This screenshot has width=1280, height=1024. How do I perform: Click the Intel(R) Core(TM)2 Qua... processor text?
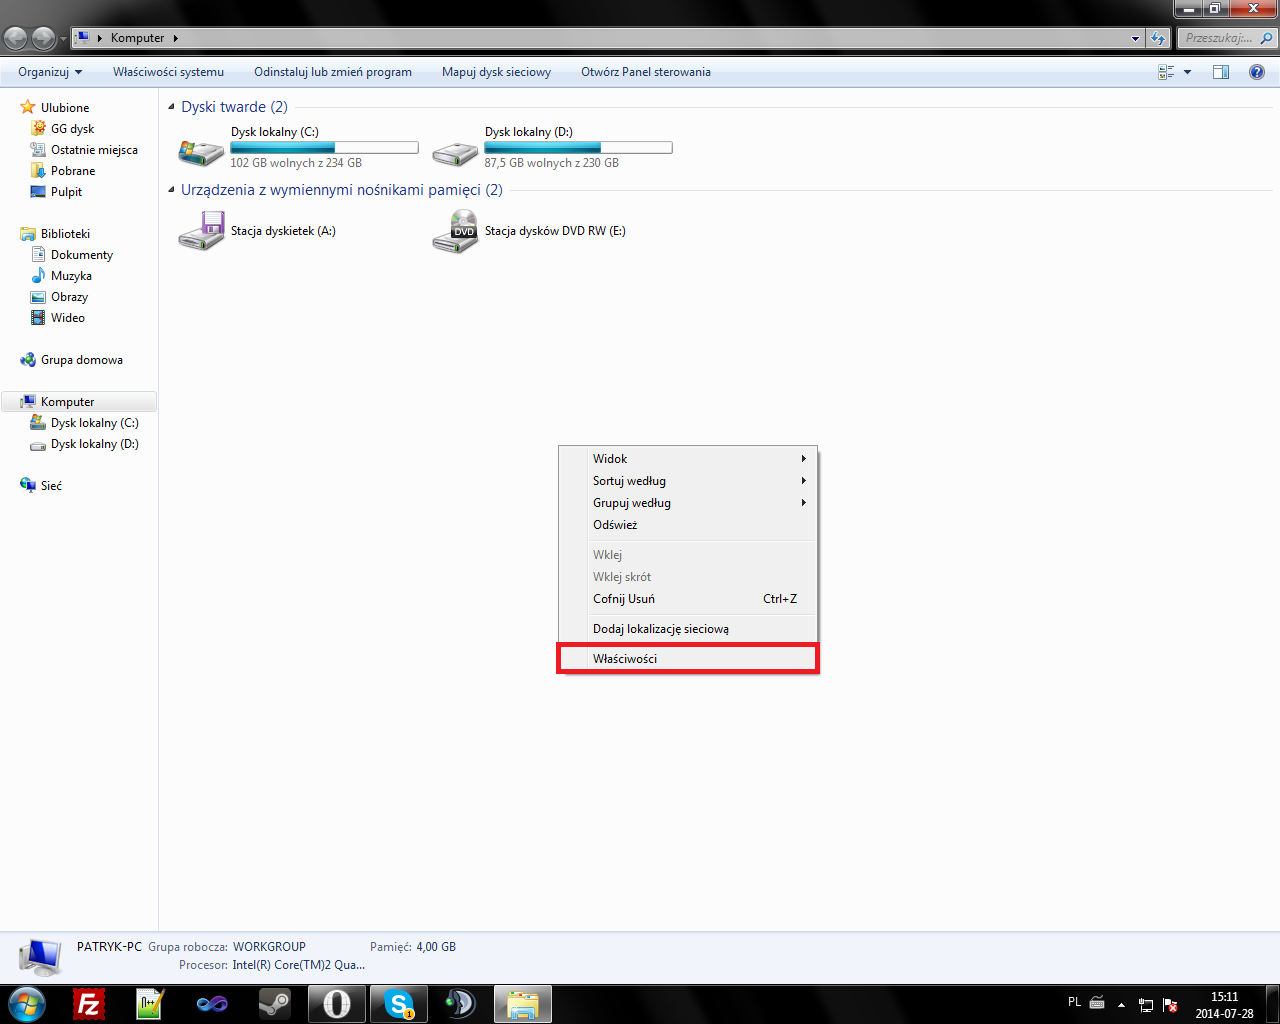point(298,965)
